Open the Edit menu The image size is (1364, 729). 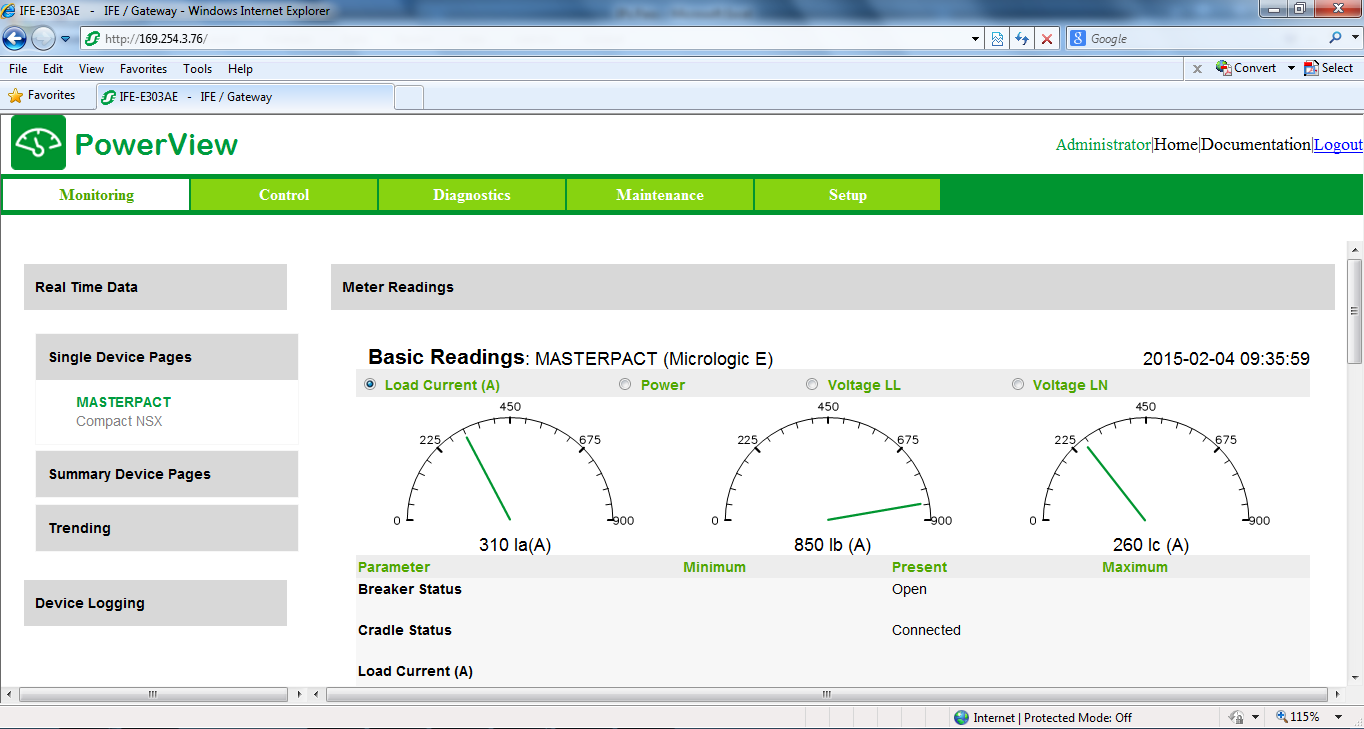point(53,69)
